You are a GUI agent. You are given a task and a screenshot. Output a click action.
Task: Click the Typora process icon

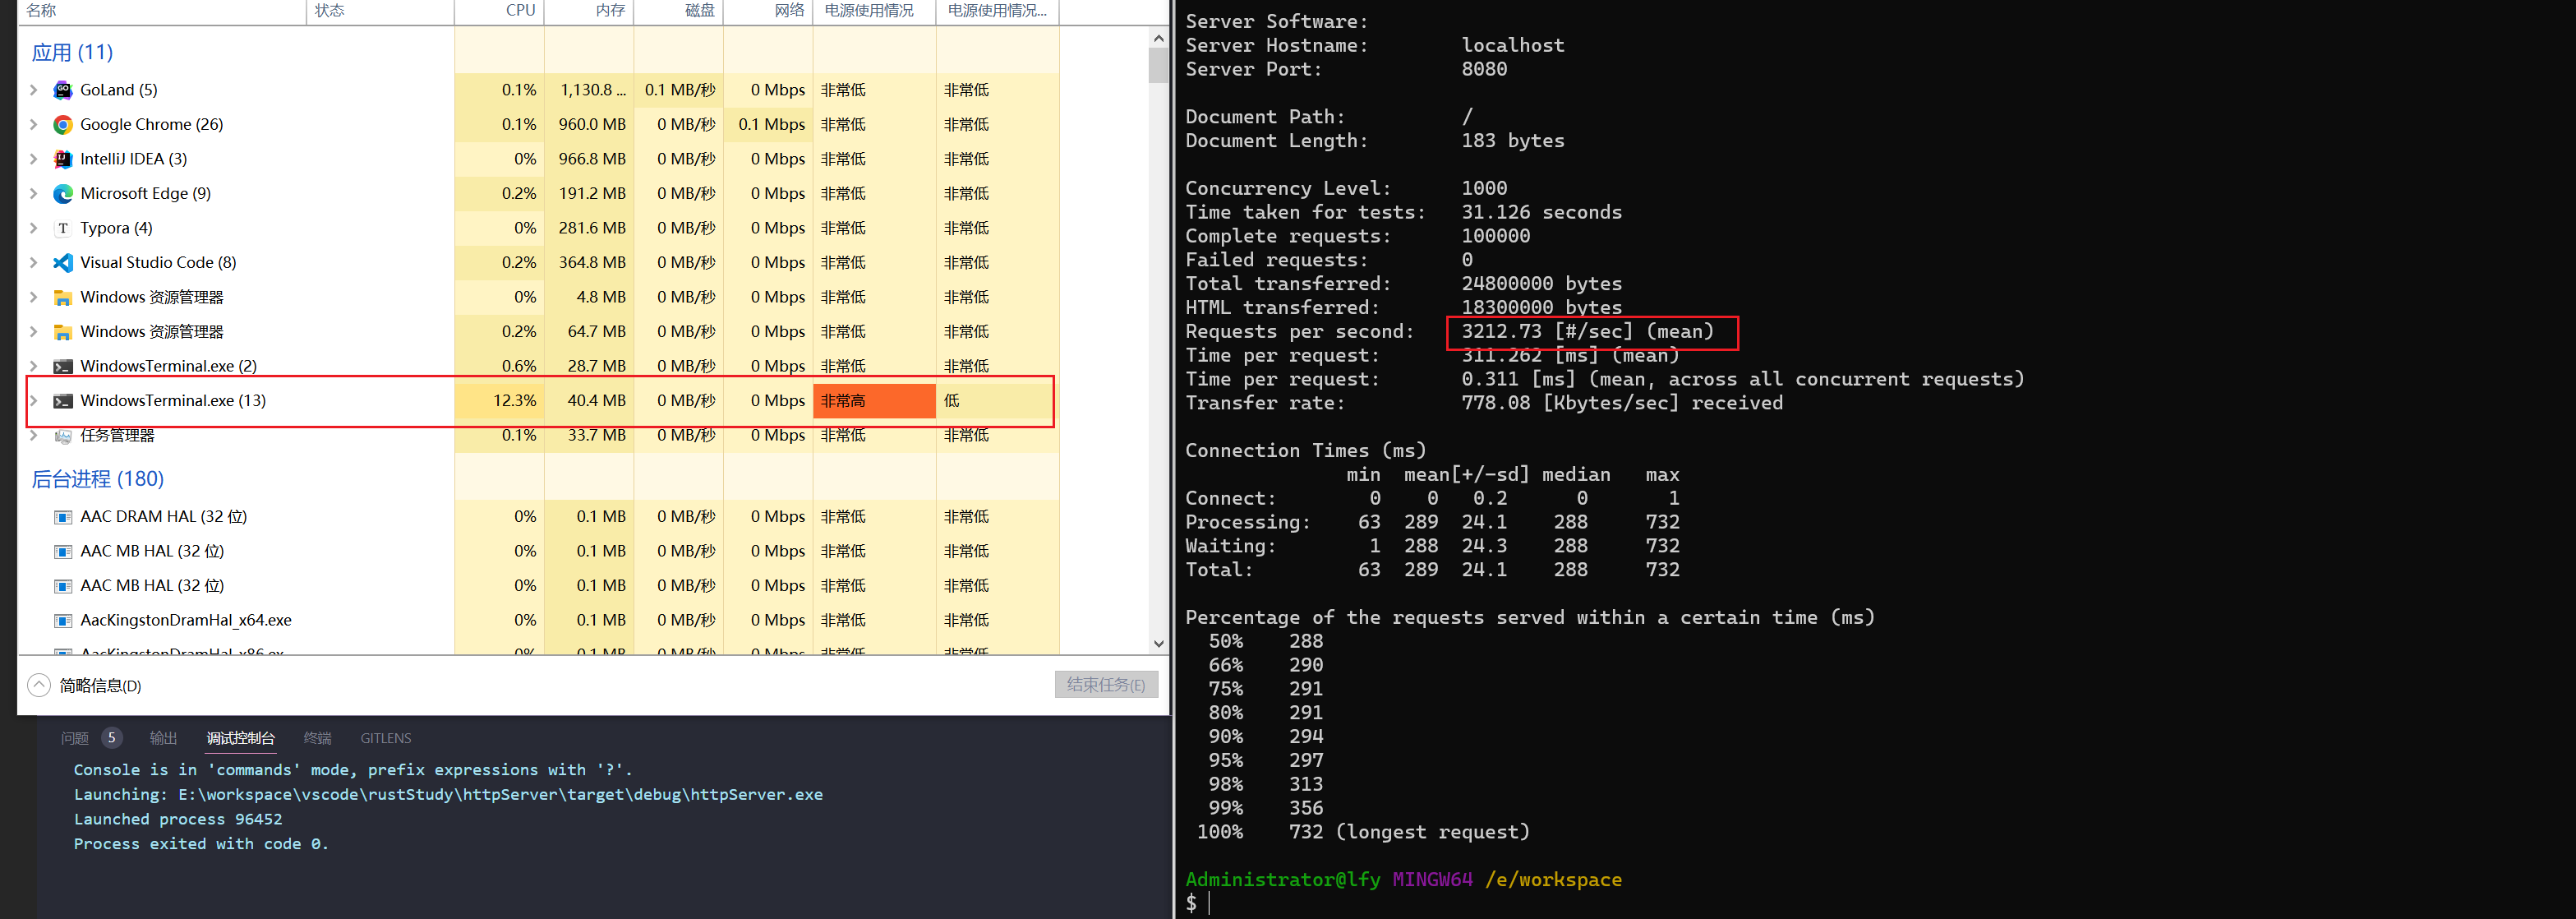(63, 228)
